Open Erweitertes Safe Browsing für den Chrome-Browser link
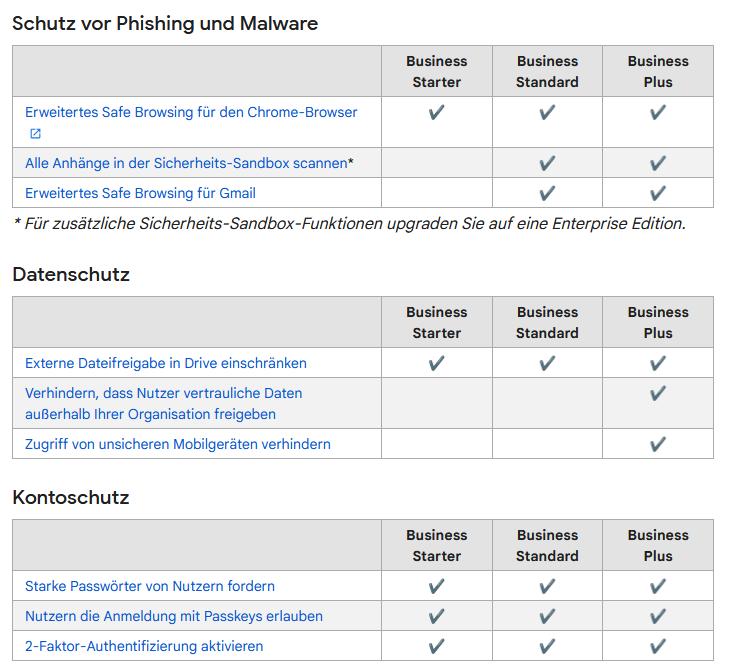Viewport: 738px width, 672px height. pos(191,112)
